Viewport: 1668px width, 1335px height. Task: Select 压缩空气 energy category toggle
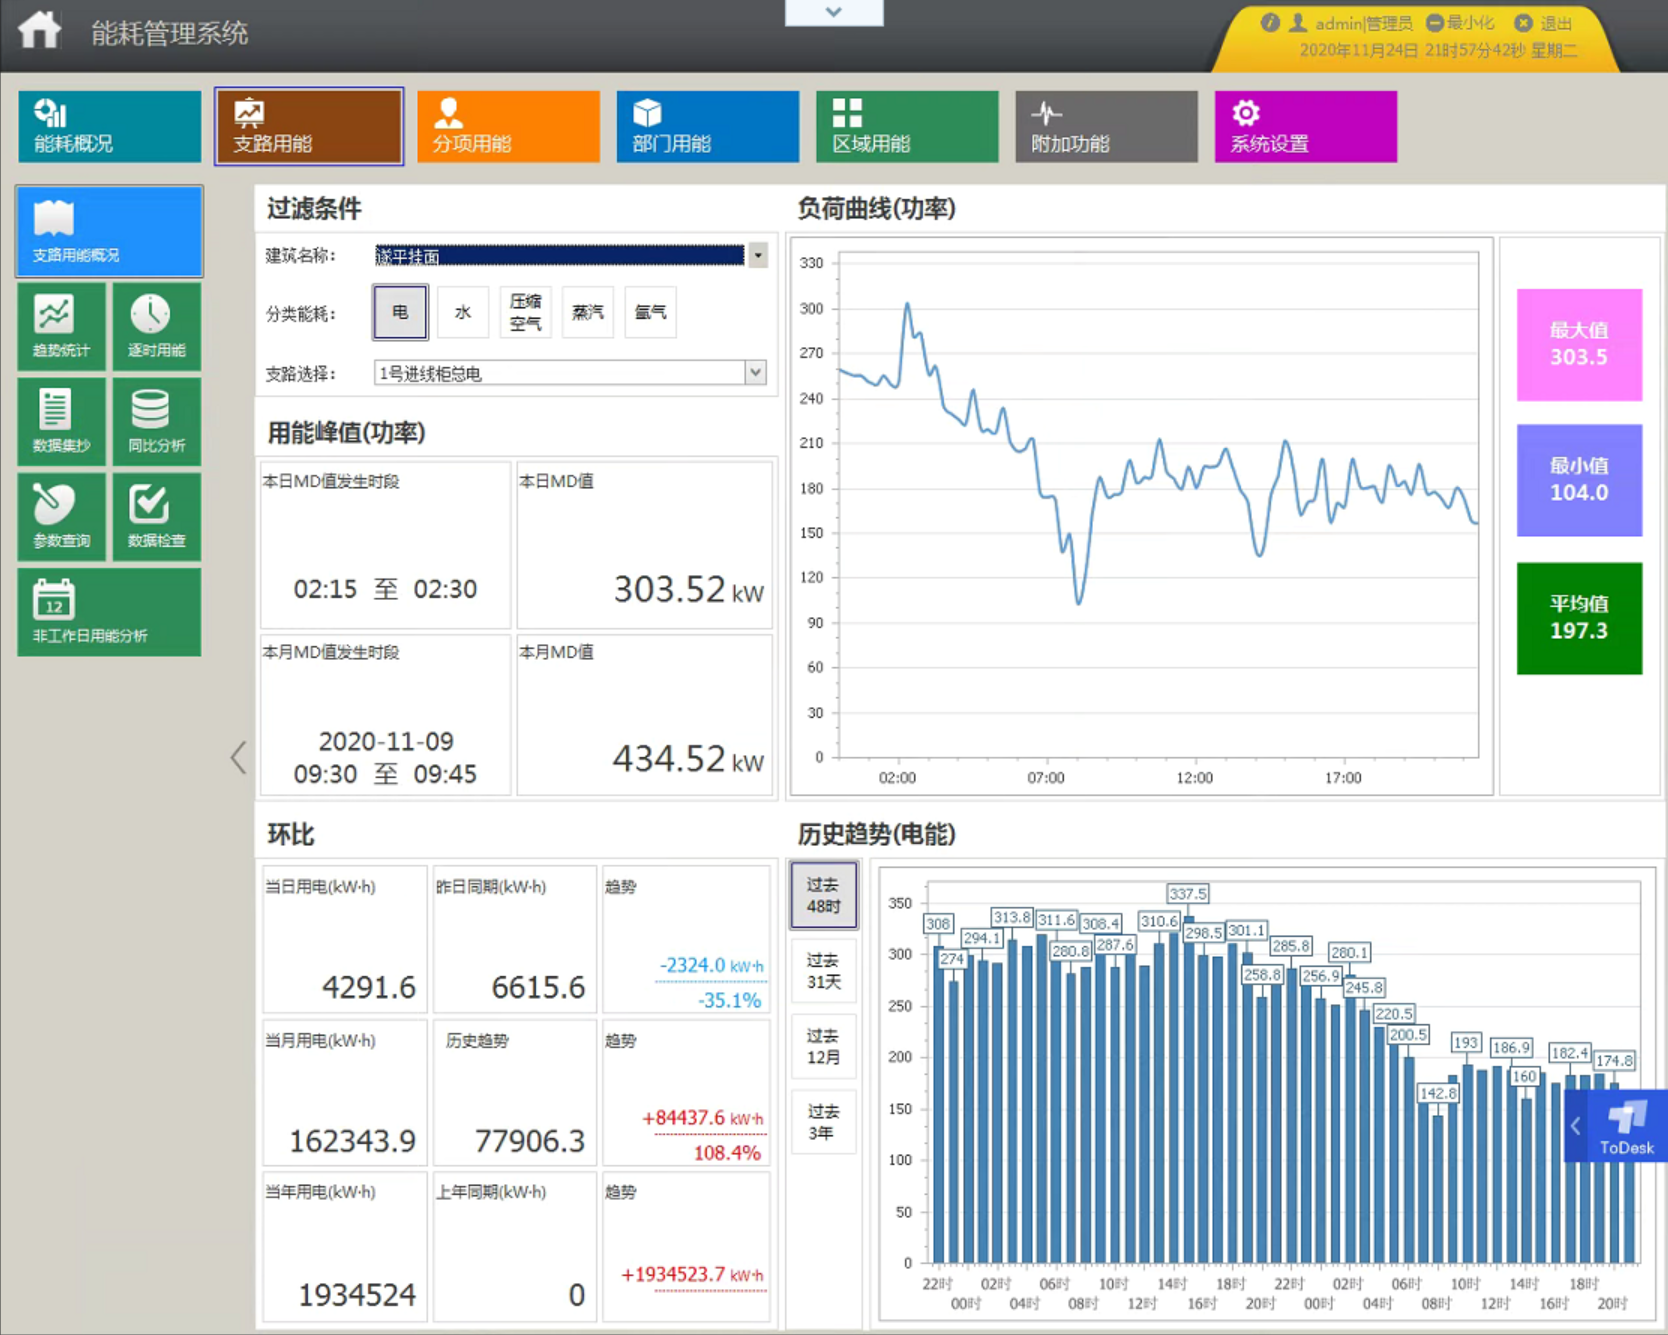coord(525,313)
